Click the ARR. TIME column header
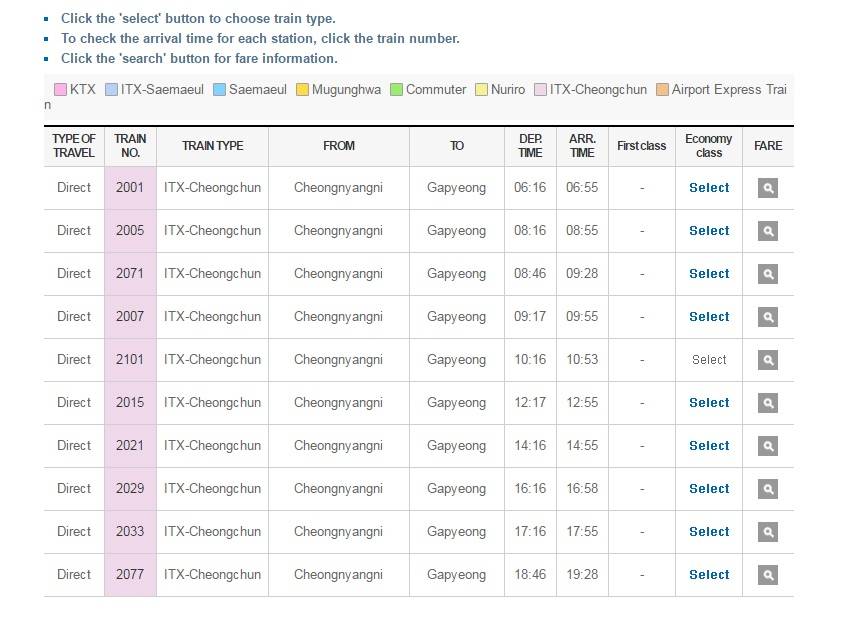This screenshot has height=617, width=843. [582, 146]
